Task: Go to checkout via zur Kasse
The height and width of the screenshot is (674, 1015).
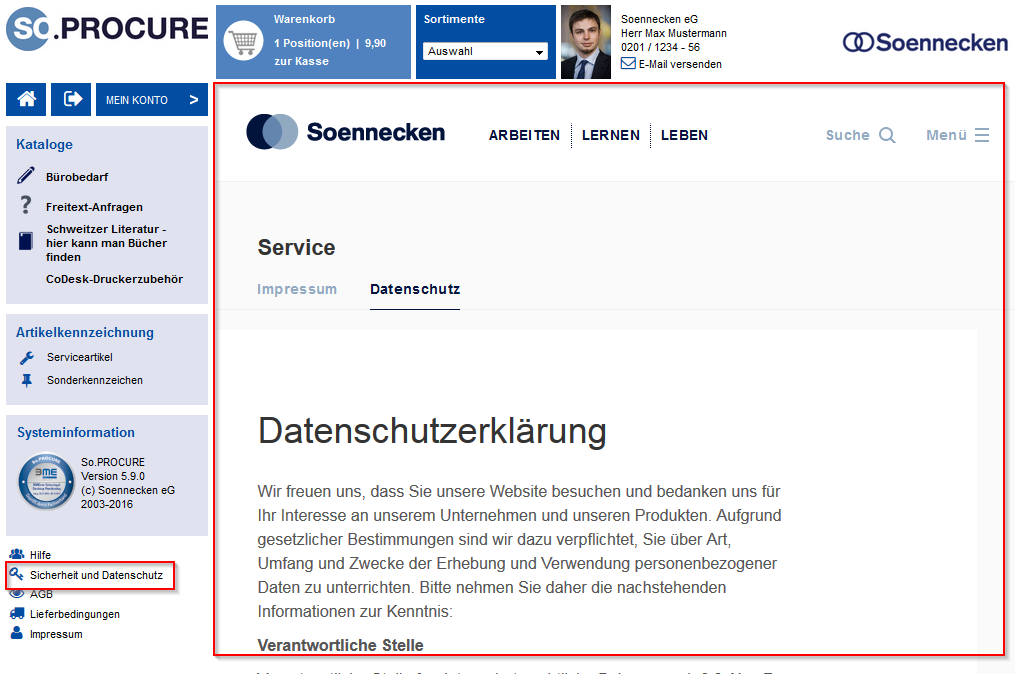Action: pos(301,61)
